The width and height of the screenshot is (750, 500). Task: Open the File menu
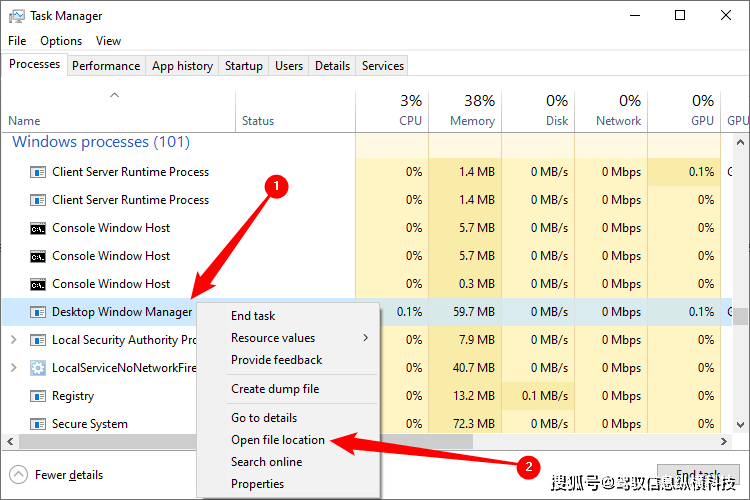click(17, 41)
